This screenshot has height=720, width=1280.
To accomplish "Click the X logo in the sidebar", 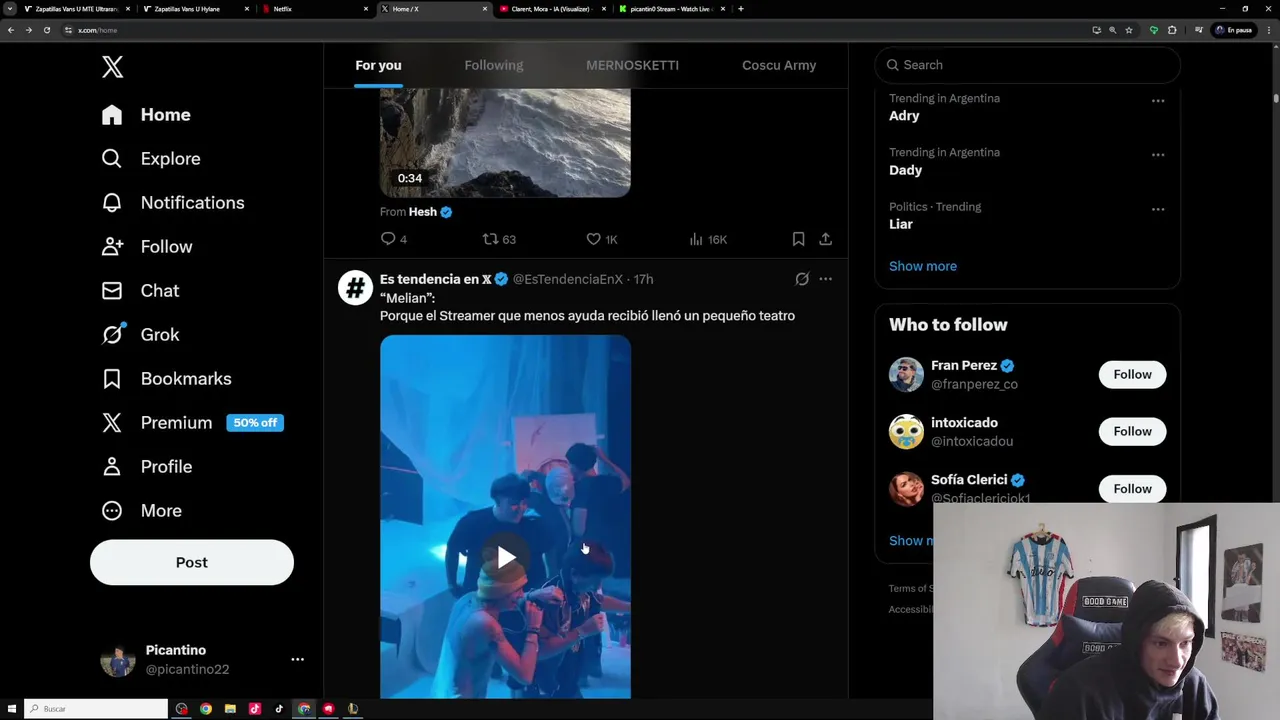I will (x=112, y=67).
